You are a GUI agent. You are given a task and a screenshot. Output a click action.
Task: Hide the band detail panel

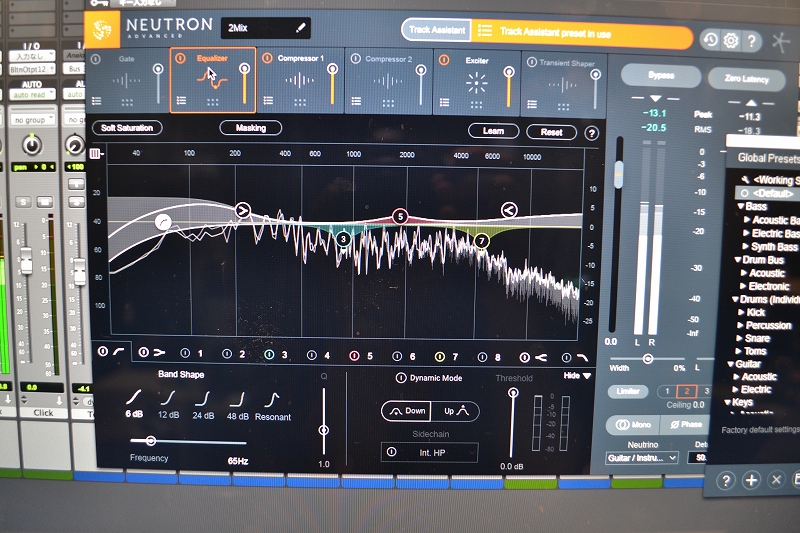577,375
